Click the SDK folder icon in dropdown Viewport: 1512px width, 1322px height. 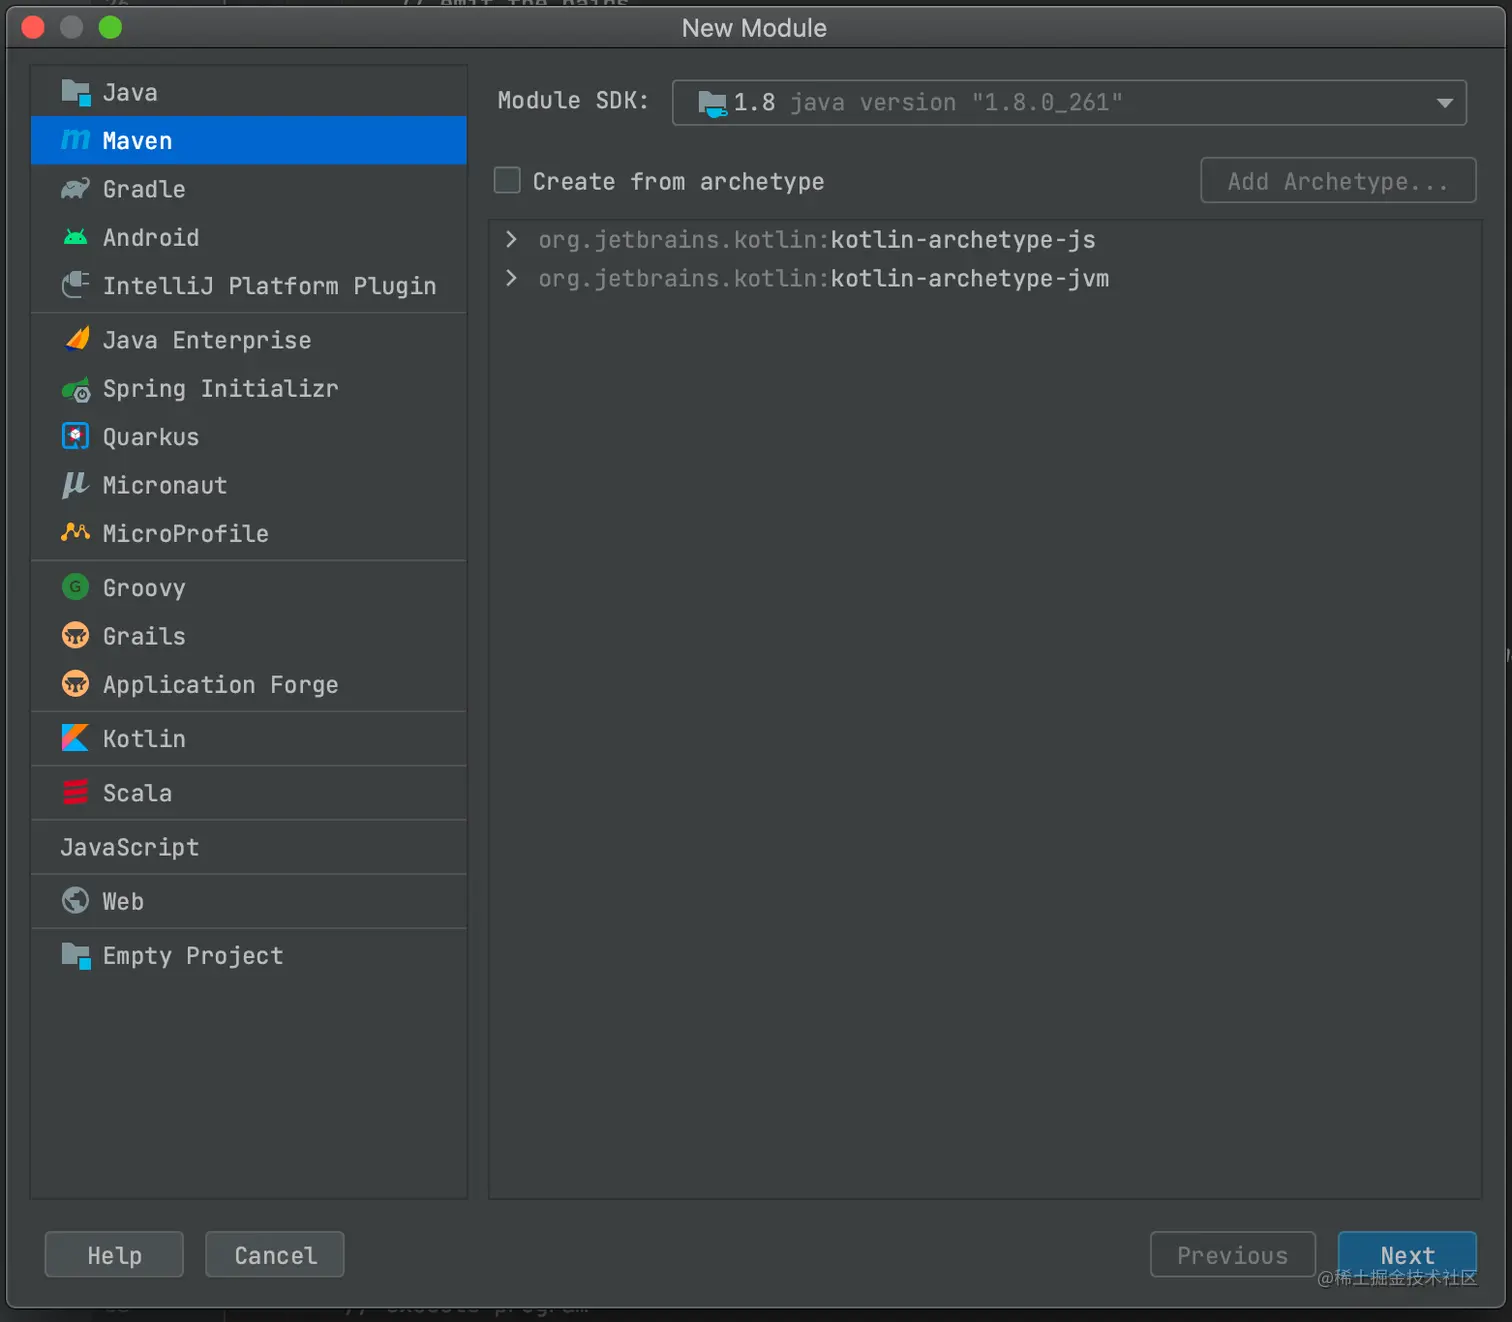click(x=712, y=103)
